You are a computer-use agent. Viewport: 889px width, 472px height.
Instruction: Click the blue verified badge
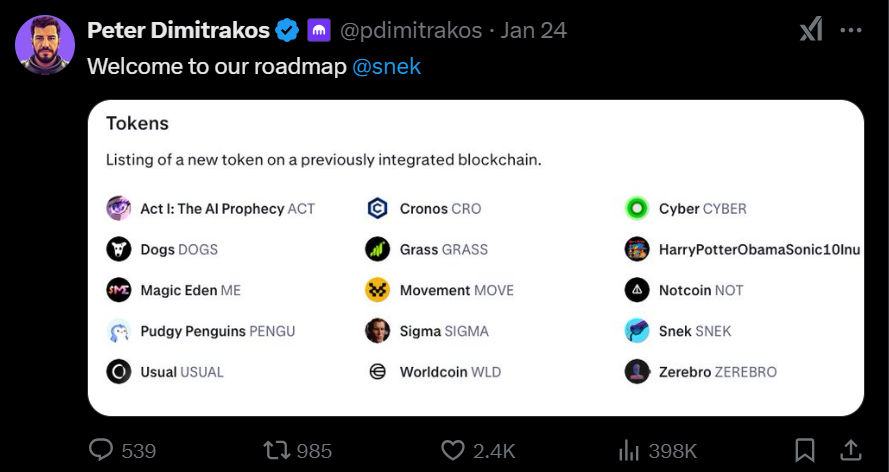pos(287,30)
